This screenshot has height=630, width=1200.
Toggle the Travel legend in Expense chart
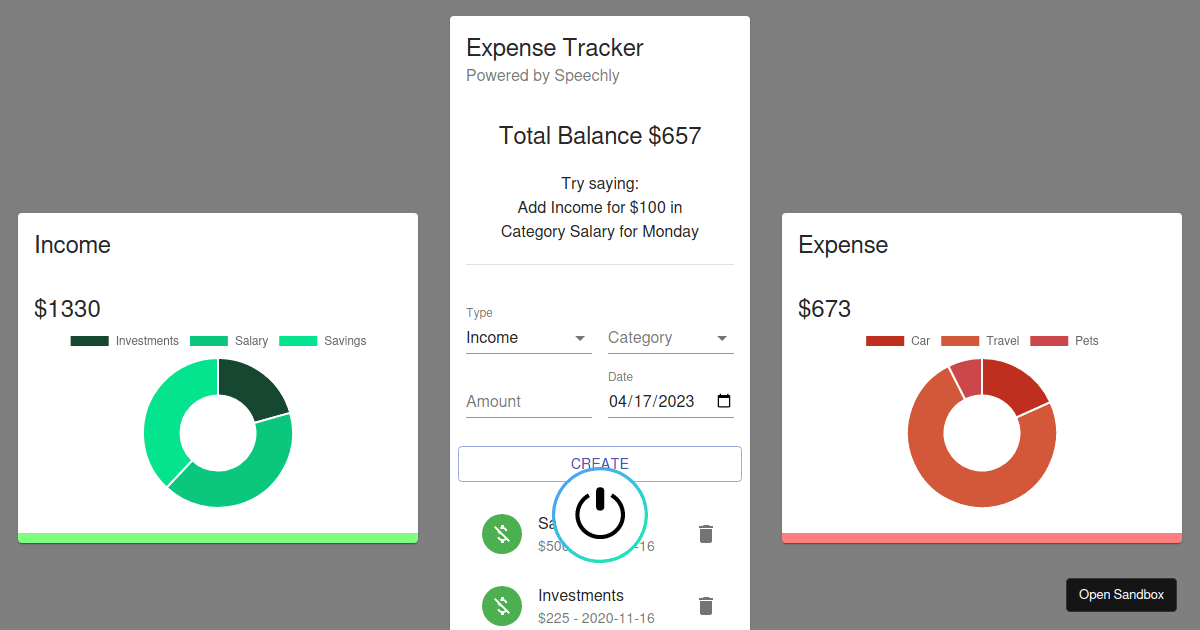tap(980, 341)
